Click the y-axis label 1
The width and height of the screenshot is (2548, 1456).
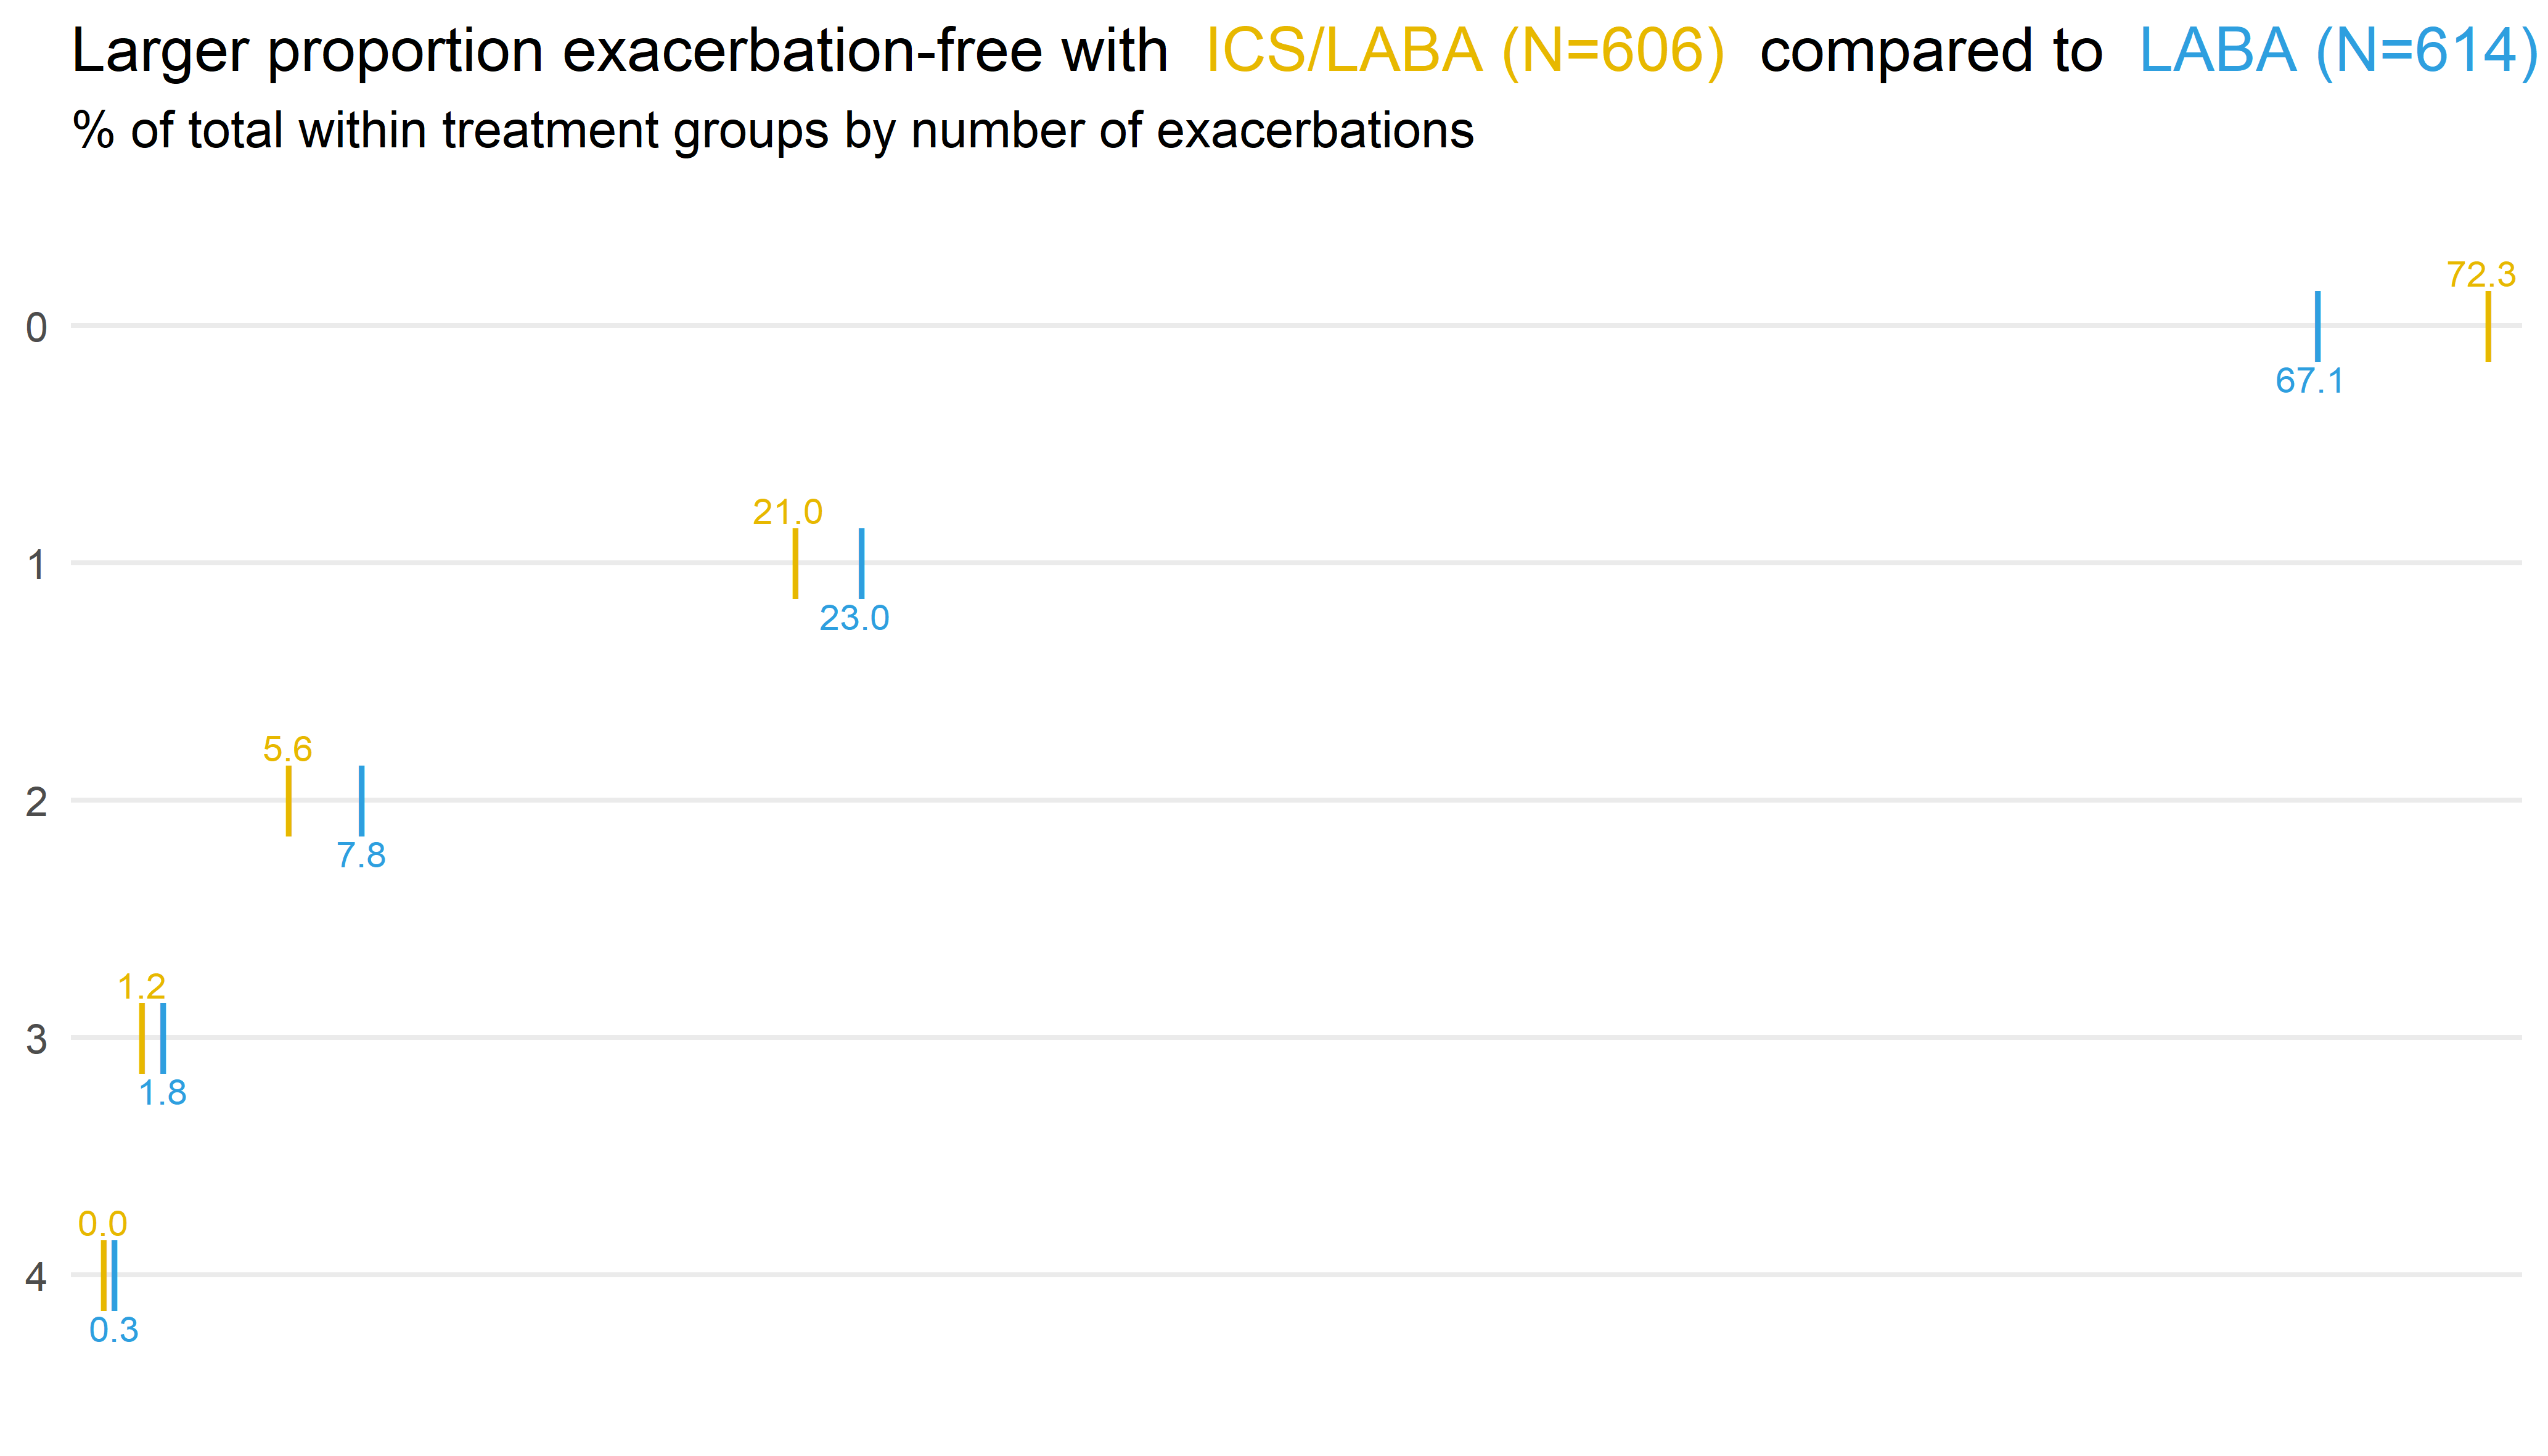(x=36, y=565)
